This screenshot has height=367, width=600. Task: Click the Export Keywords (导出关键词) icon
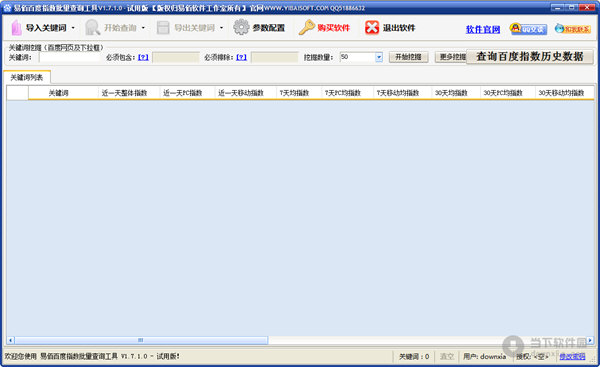(x=163, y=28)
